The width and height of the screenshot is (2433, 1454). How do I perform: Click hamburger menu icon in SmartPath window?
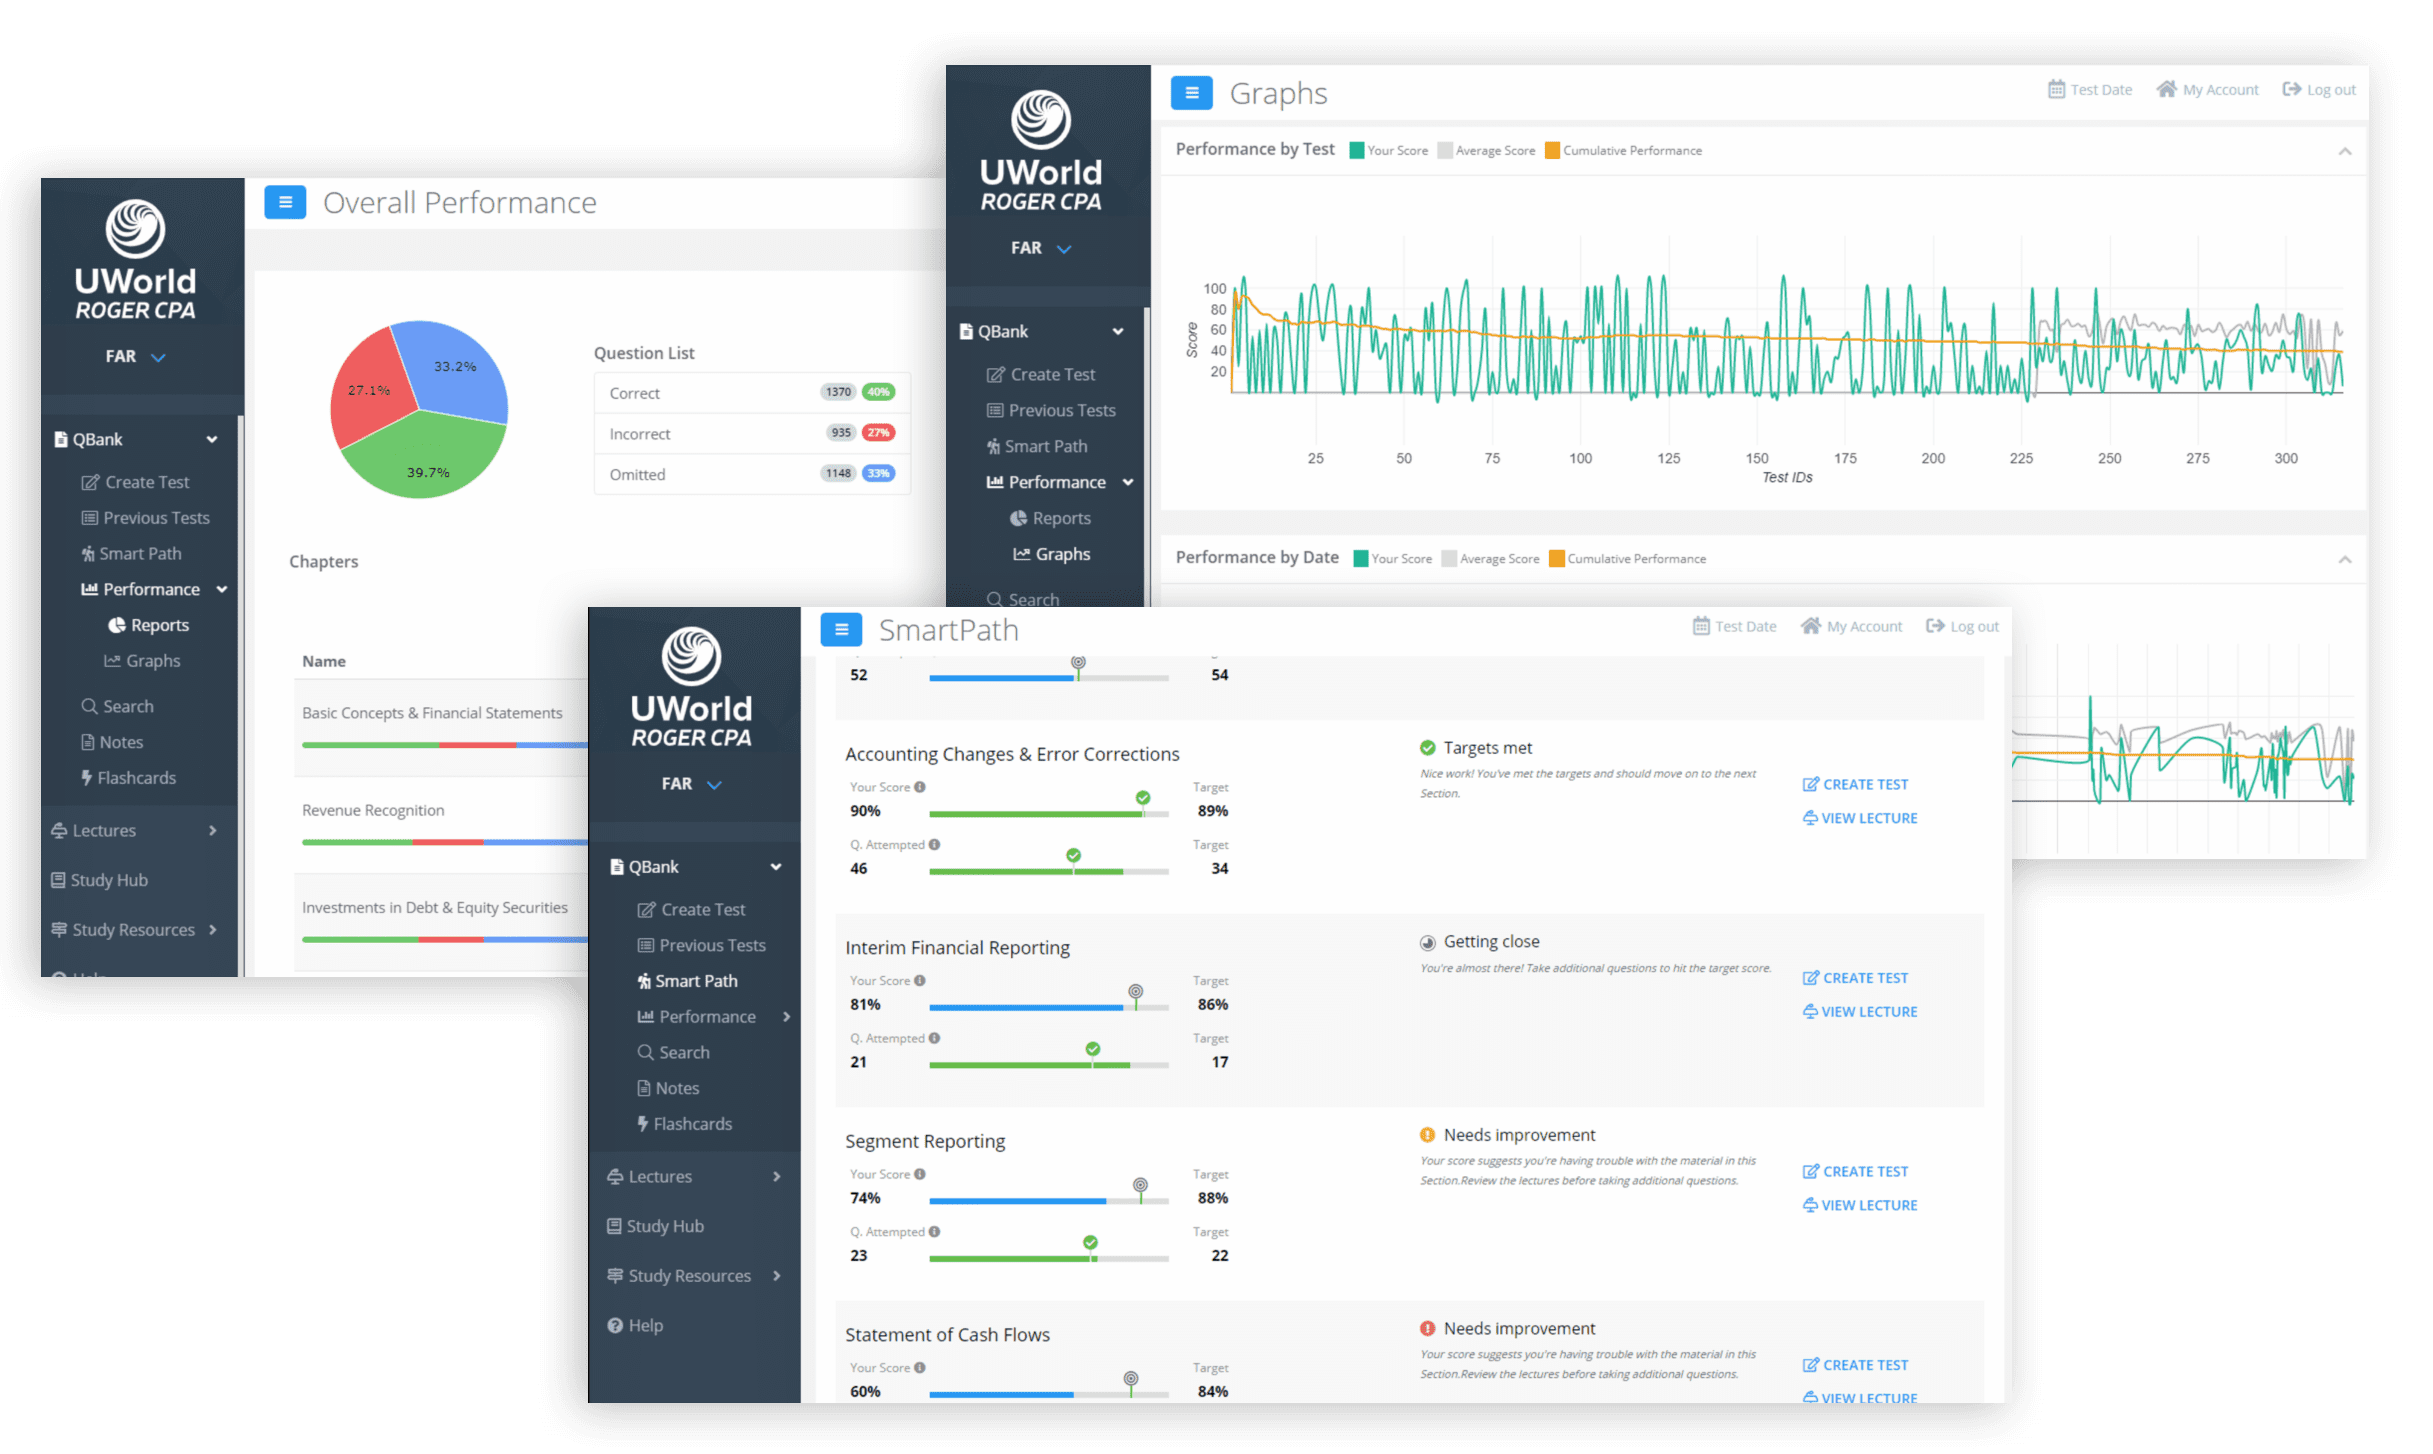(x=842, y=629)
